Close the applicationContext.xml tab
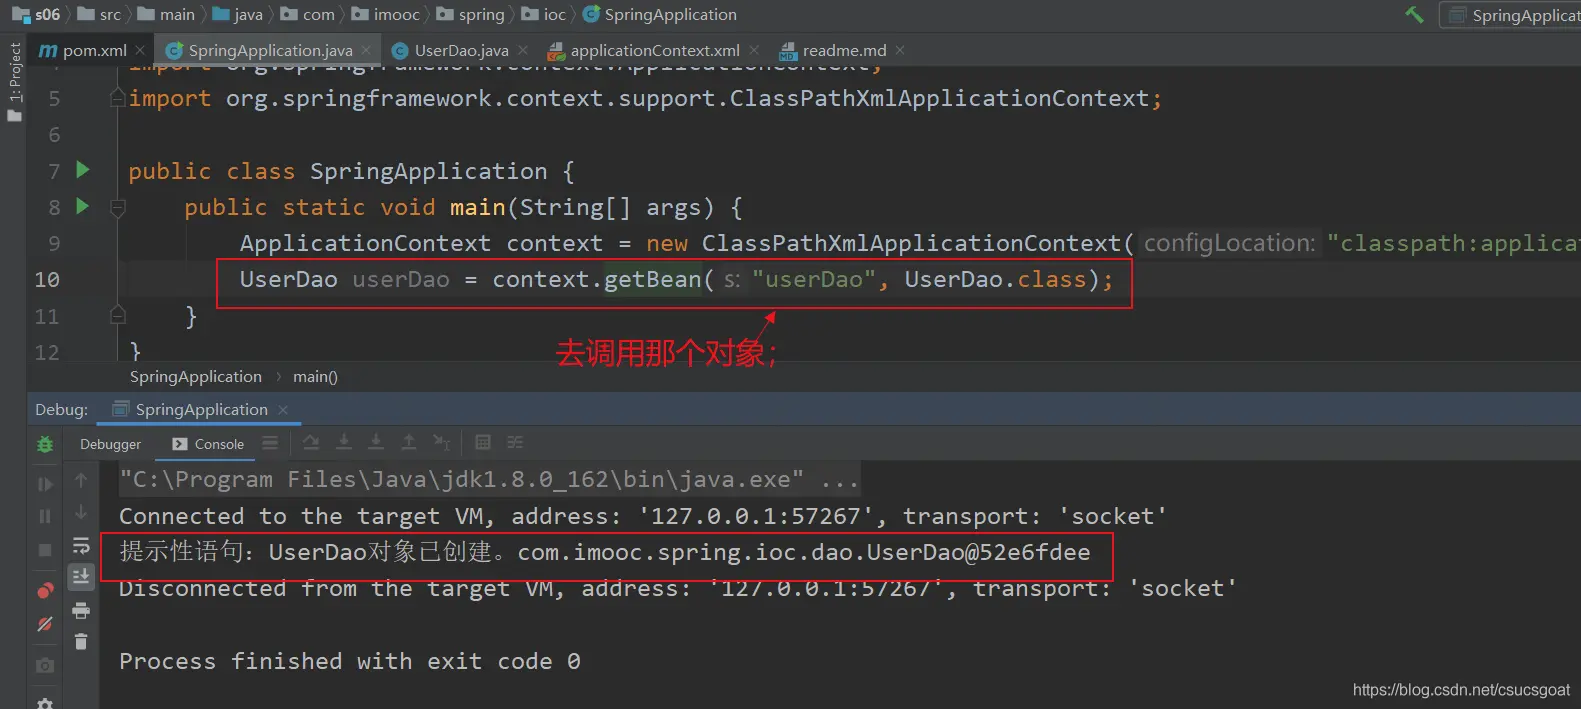This screenshot has height=709, width=1581. point(754,50)
